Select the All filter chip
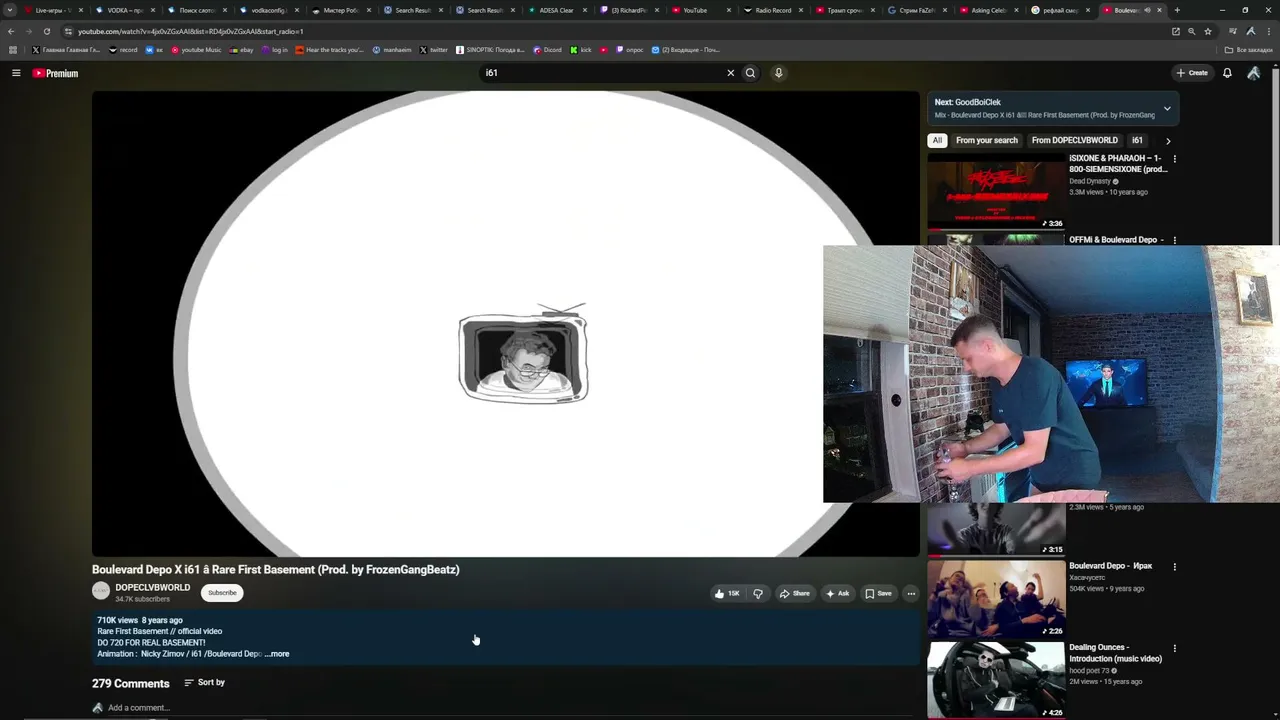1280x720 pixels. click(x=937, y=141)
